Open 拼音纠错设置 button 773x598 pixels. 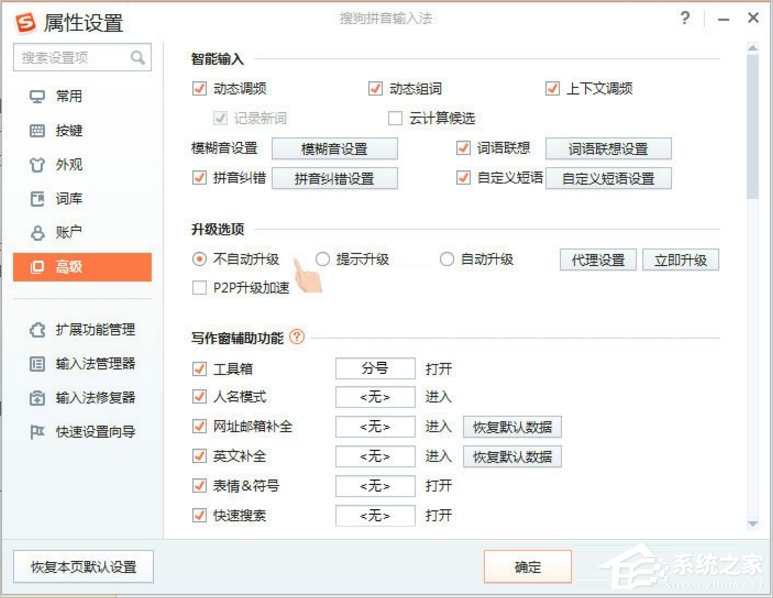click(x=335, y=178)
